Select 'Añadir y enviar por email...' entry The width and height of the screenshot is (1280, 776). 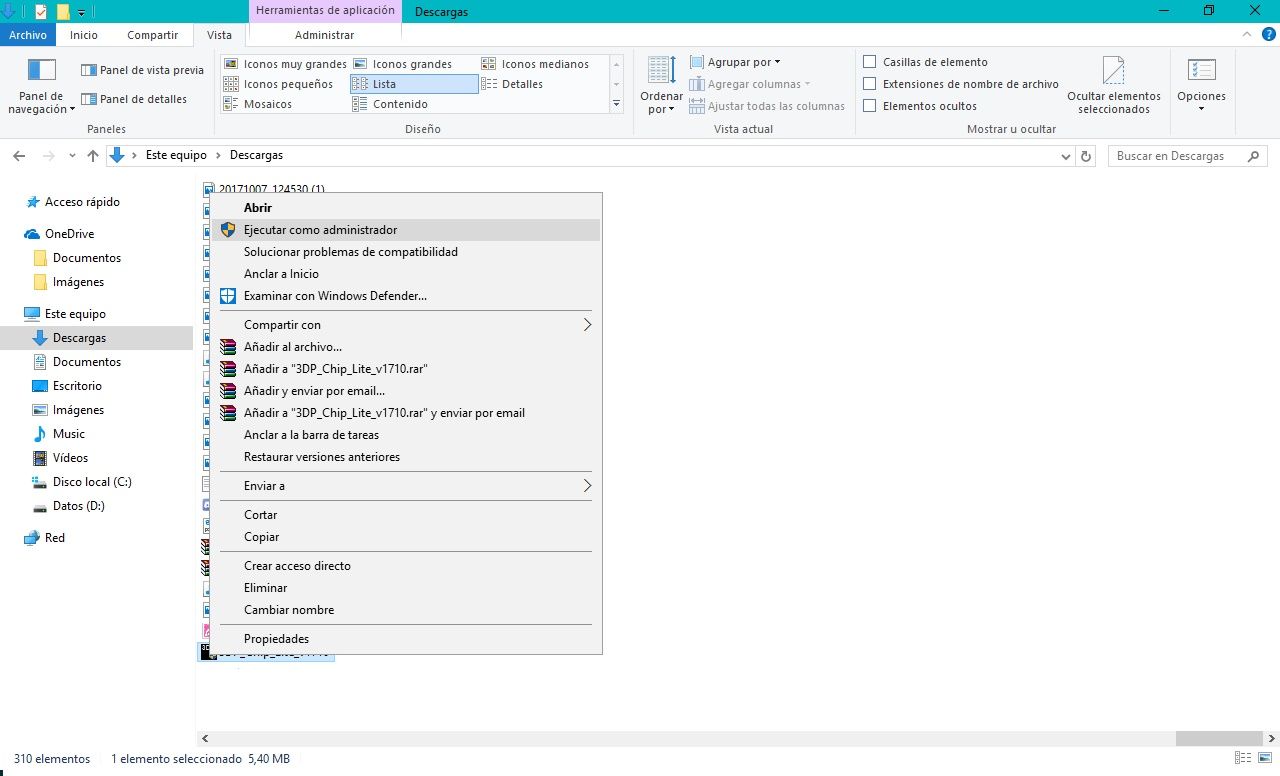(406, 391)
